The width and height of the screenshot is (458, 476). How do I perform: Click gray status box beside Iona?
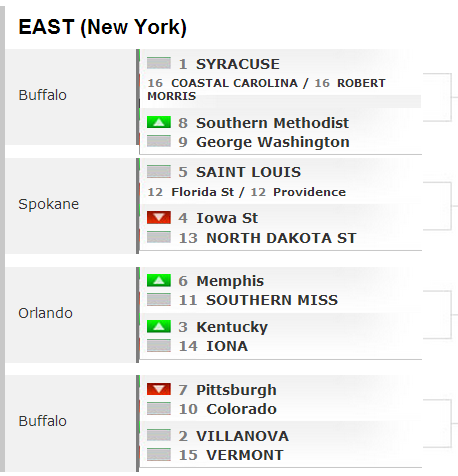click(159, 346)
